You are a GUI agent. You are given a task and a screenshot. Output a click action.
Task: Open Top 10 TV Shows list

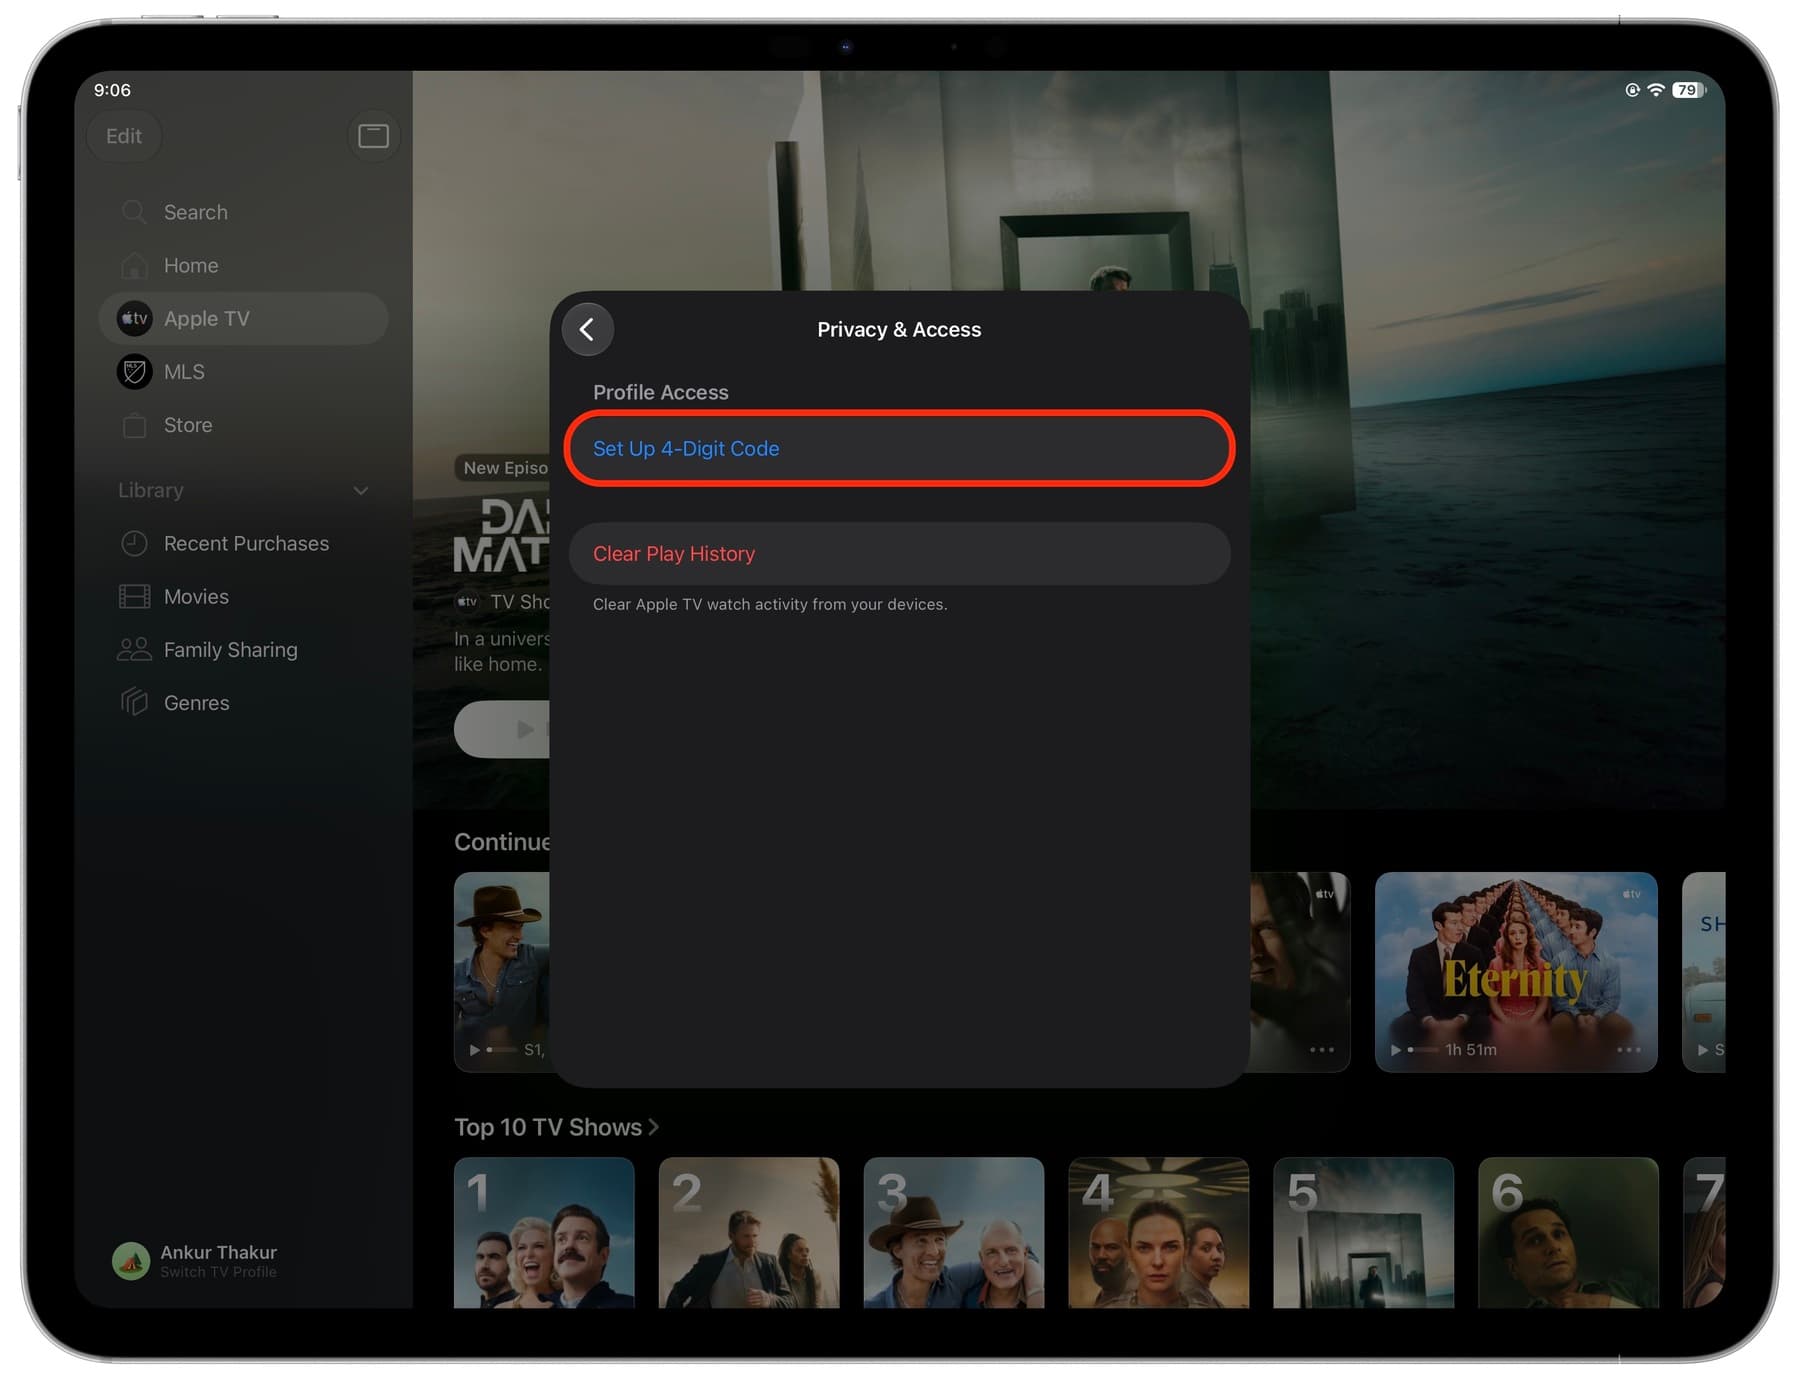556,1127
